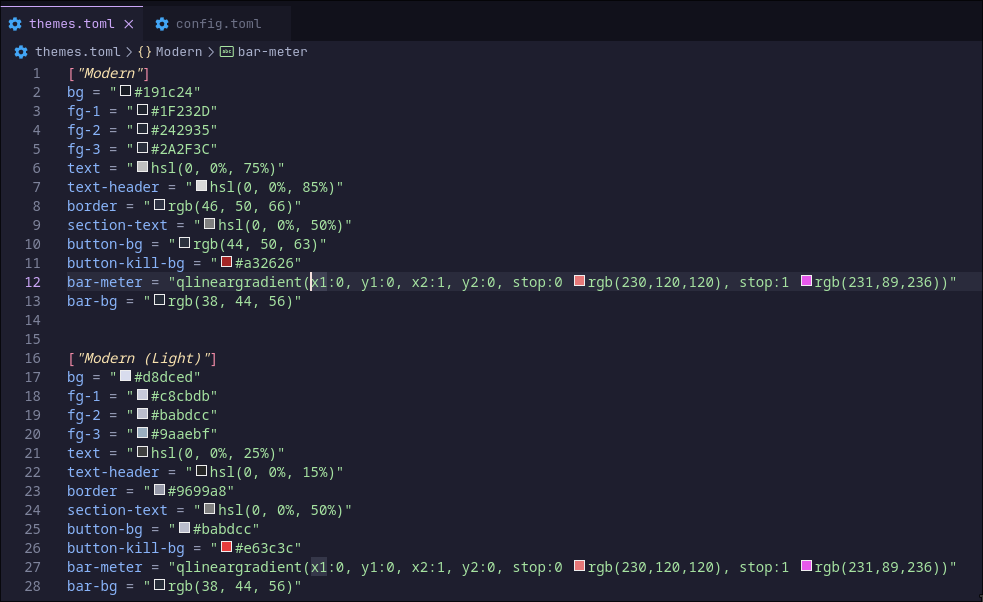Open themes.toml breadcrumb file item
The height and width of the screenshot is (602, 983).
tap(77, 51)
